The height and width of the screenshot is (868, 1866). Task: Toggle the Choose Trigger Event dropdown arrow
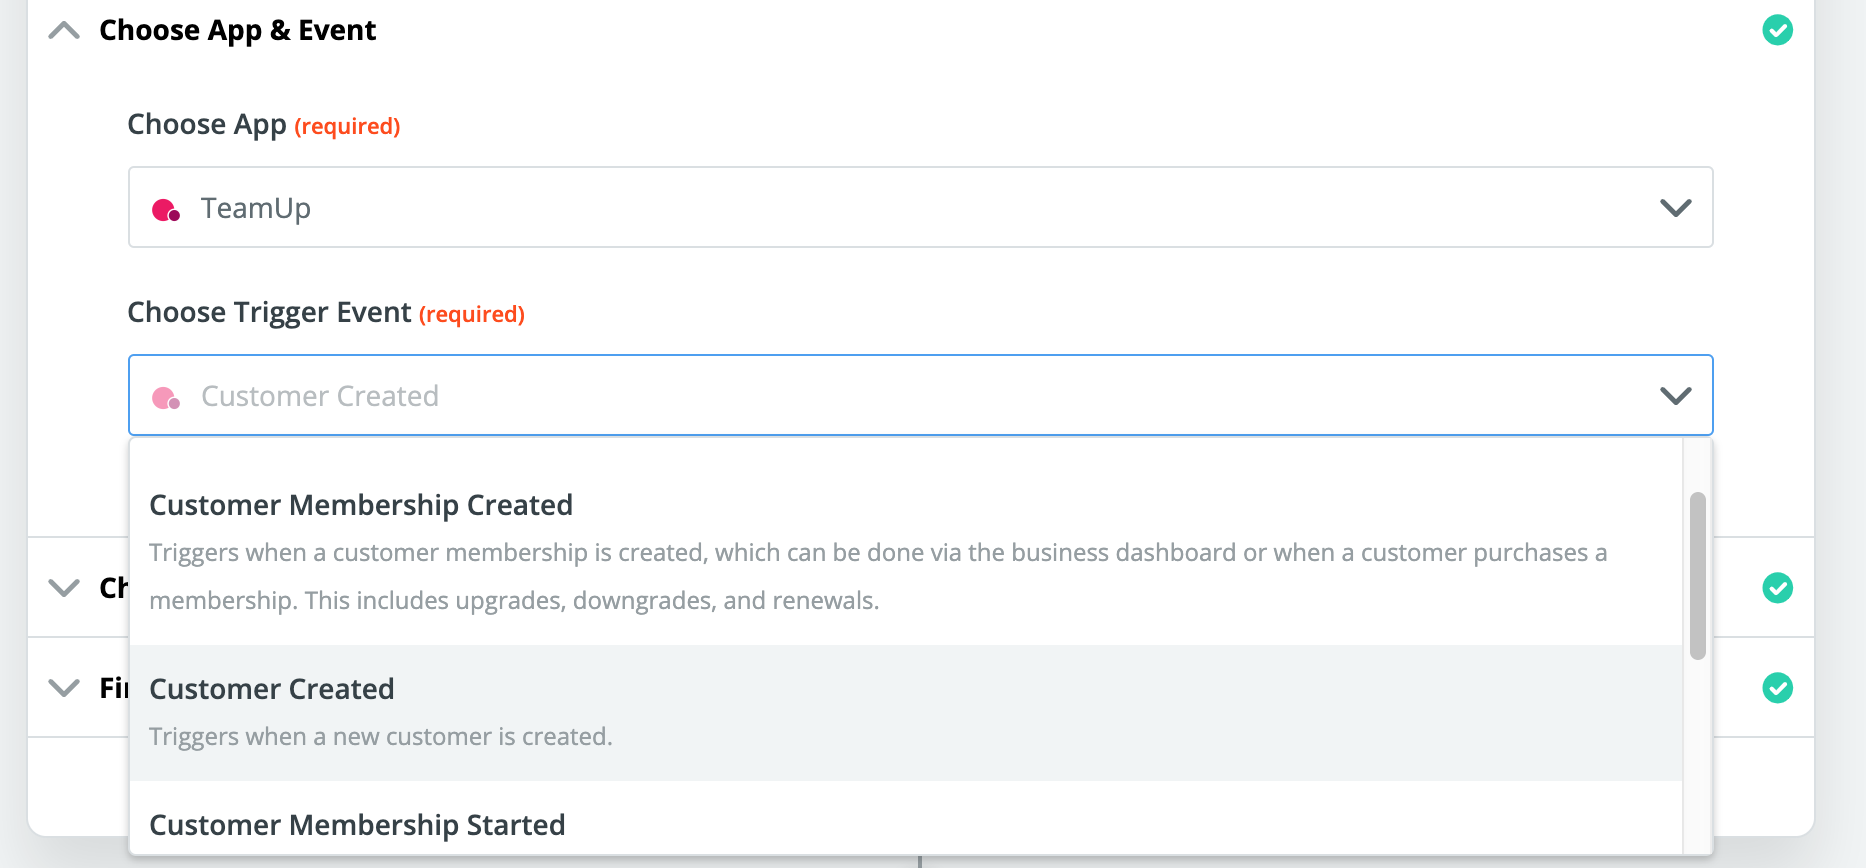click(x=1675, y=396)
